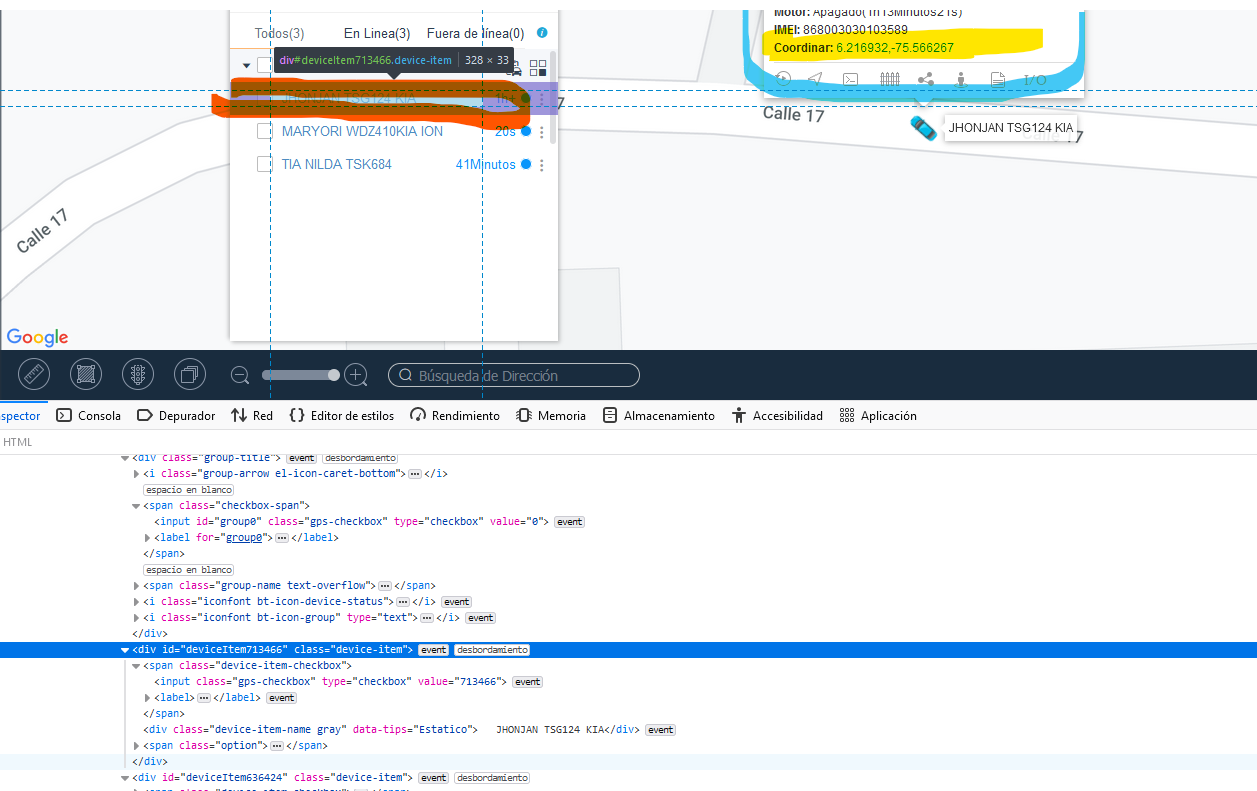Expand the span class option node
The height and width of the screenshot is (791, 1257).
tap(137, 746)
